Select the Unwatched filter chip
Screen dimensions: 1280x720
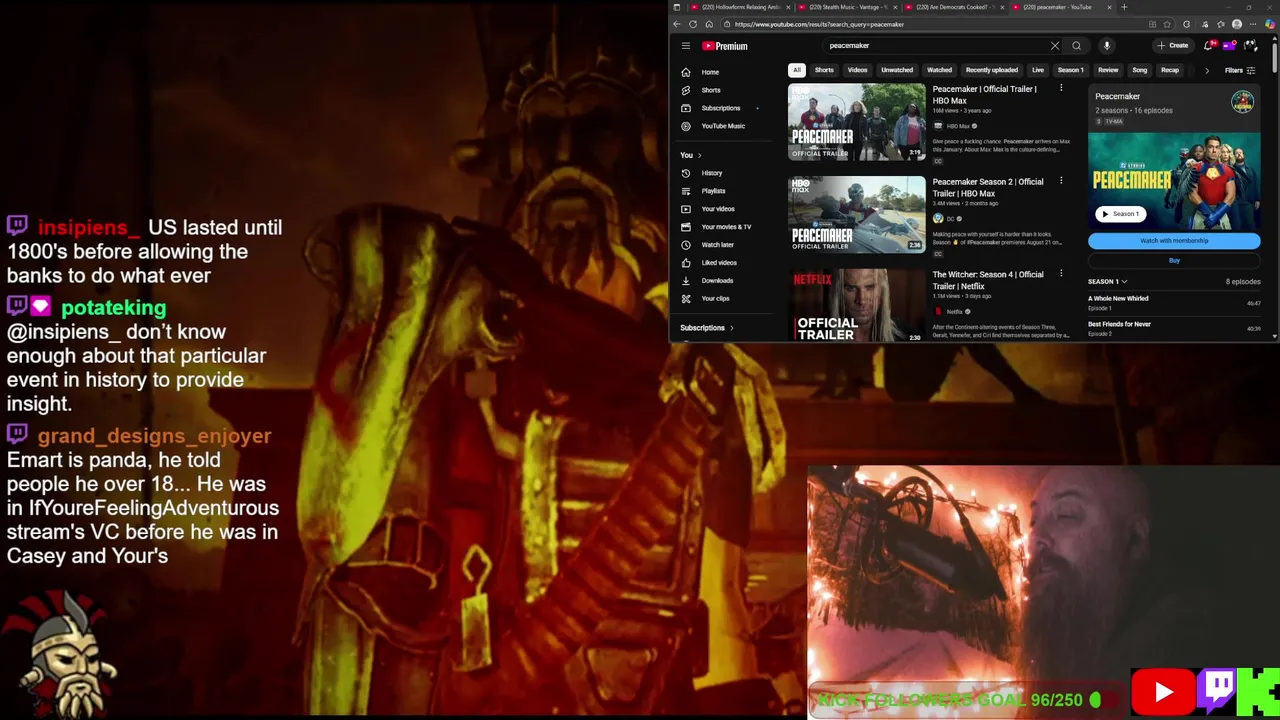point(897,70)
